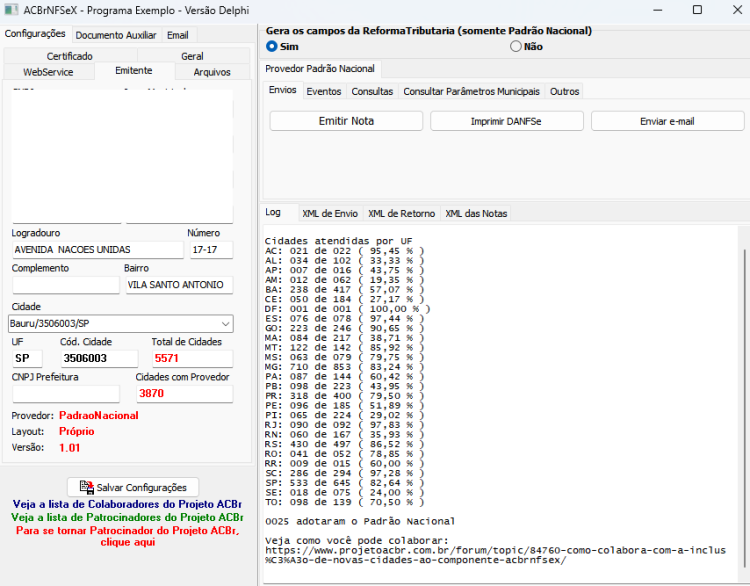750x586 pixels.
Task: Select the Provedor Padrão Nacional tab
Action: tap(320, 69)
